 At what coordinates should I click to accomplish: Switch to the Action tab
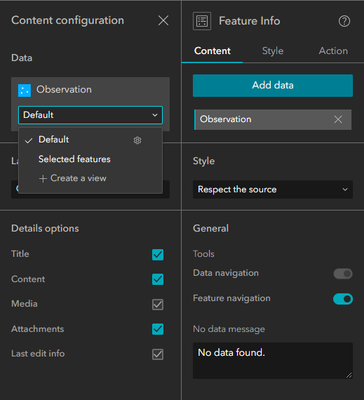coord(333,51)
